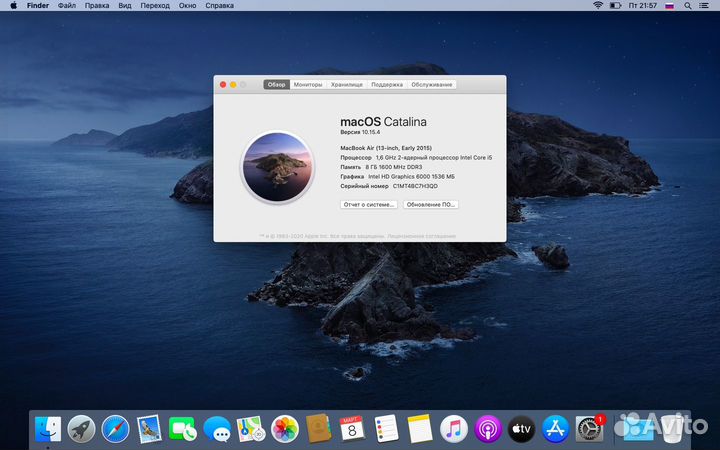This screenshot has width=720, height=450.
Task: Open the Правка menu
Action: coord(97,6)
